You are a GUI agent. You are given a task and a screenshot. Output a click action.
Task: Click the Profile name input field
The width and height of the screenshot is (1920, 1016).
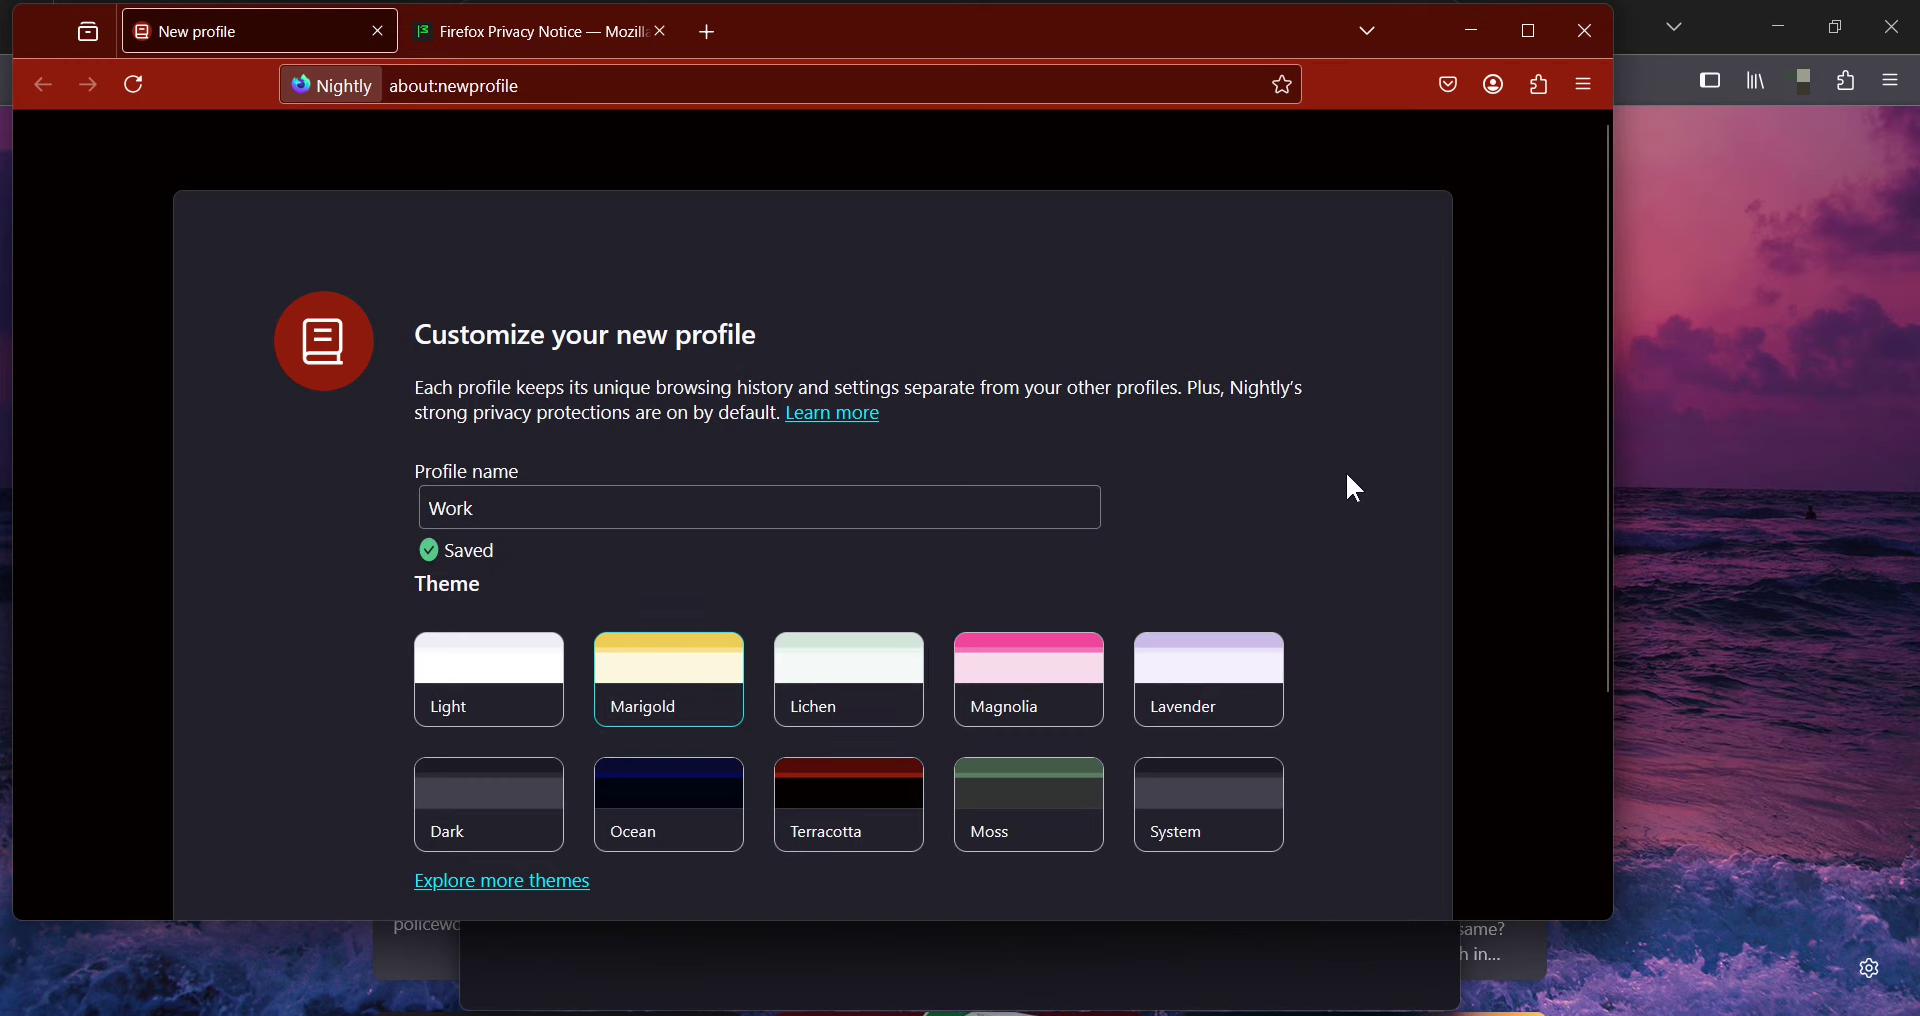click(760, 508)
